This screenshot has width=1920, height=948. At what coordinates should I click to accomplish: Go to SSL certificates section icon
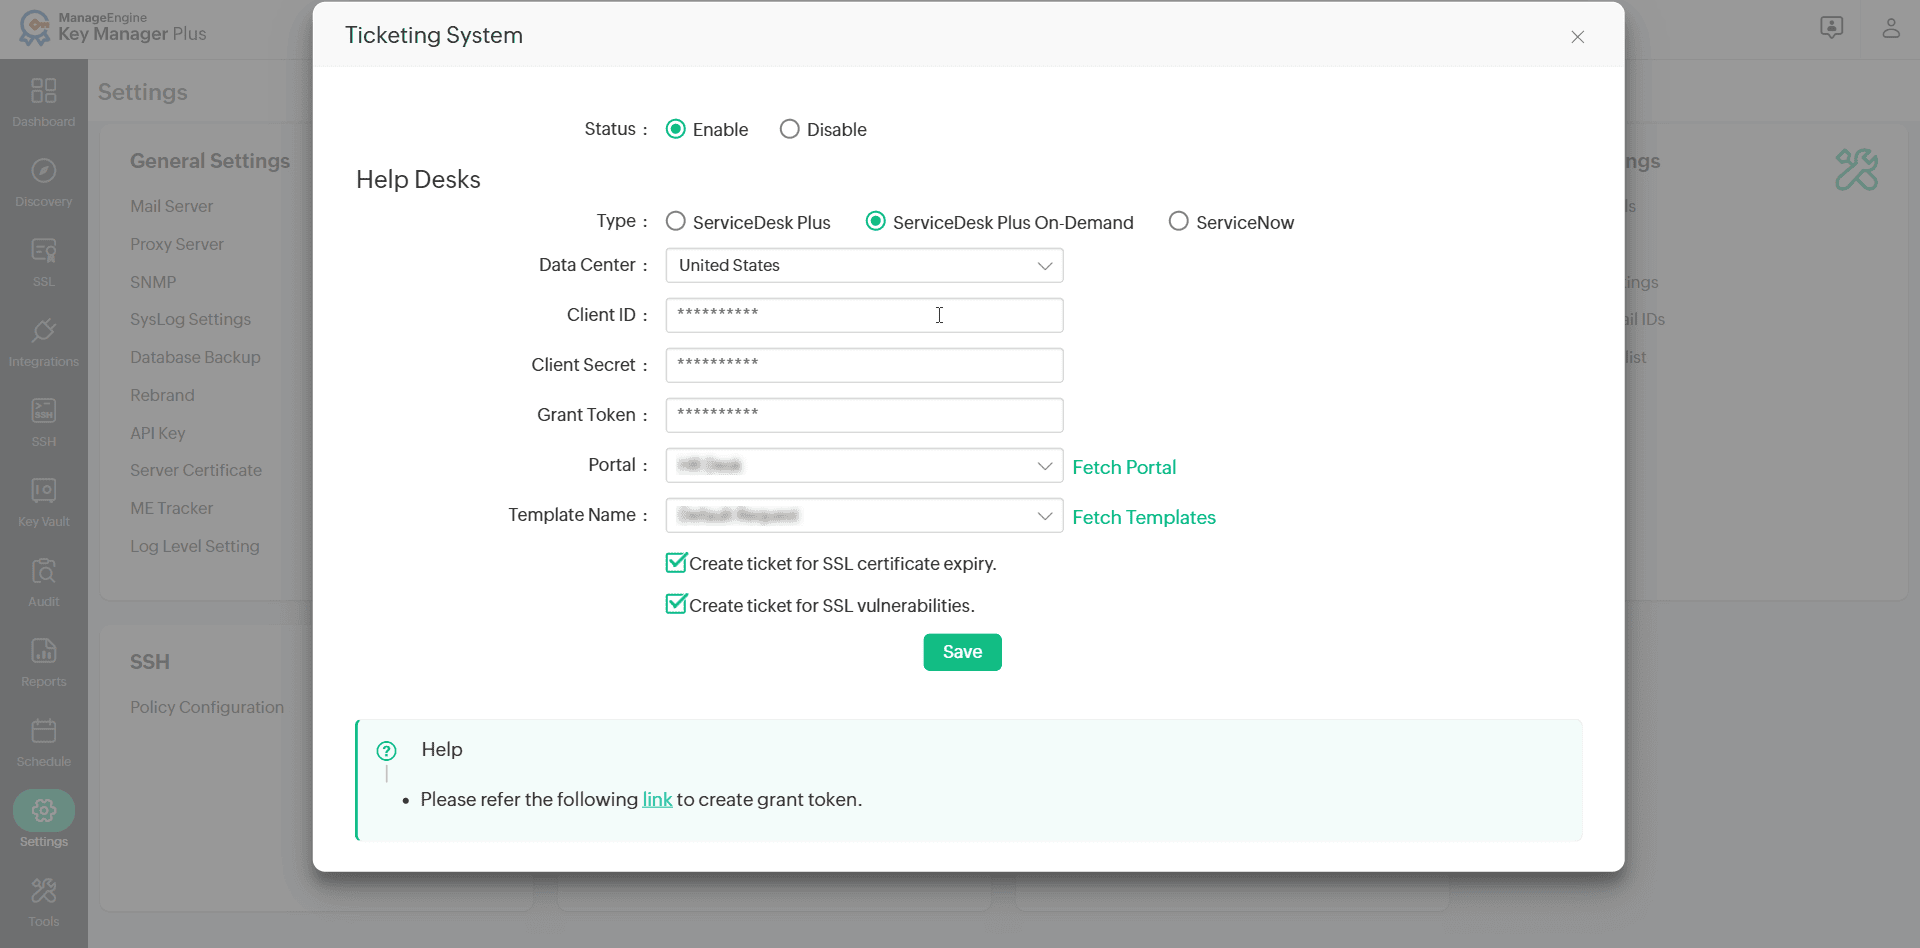(x=44, y=251)
